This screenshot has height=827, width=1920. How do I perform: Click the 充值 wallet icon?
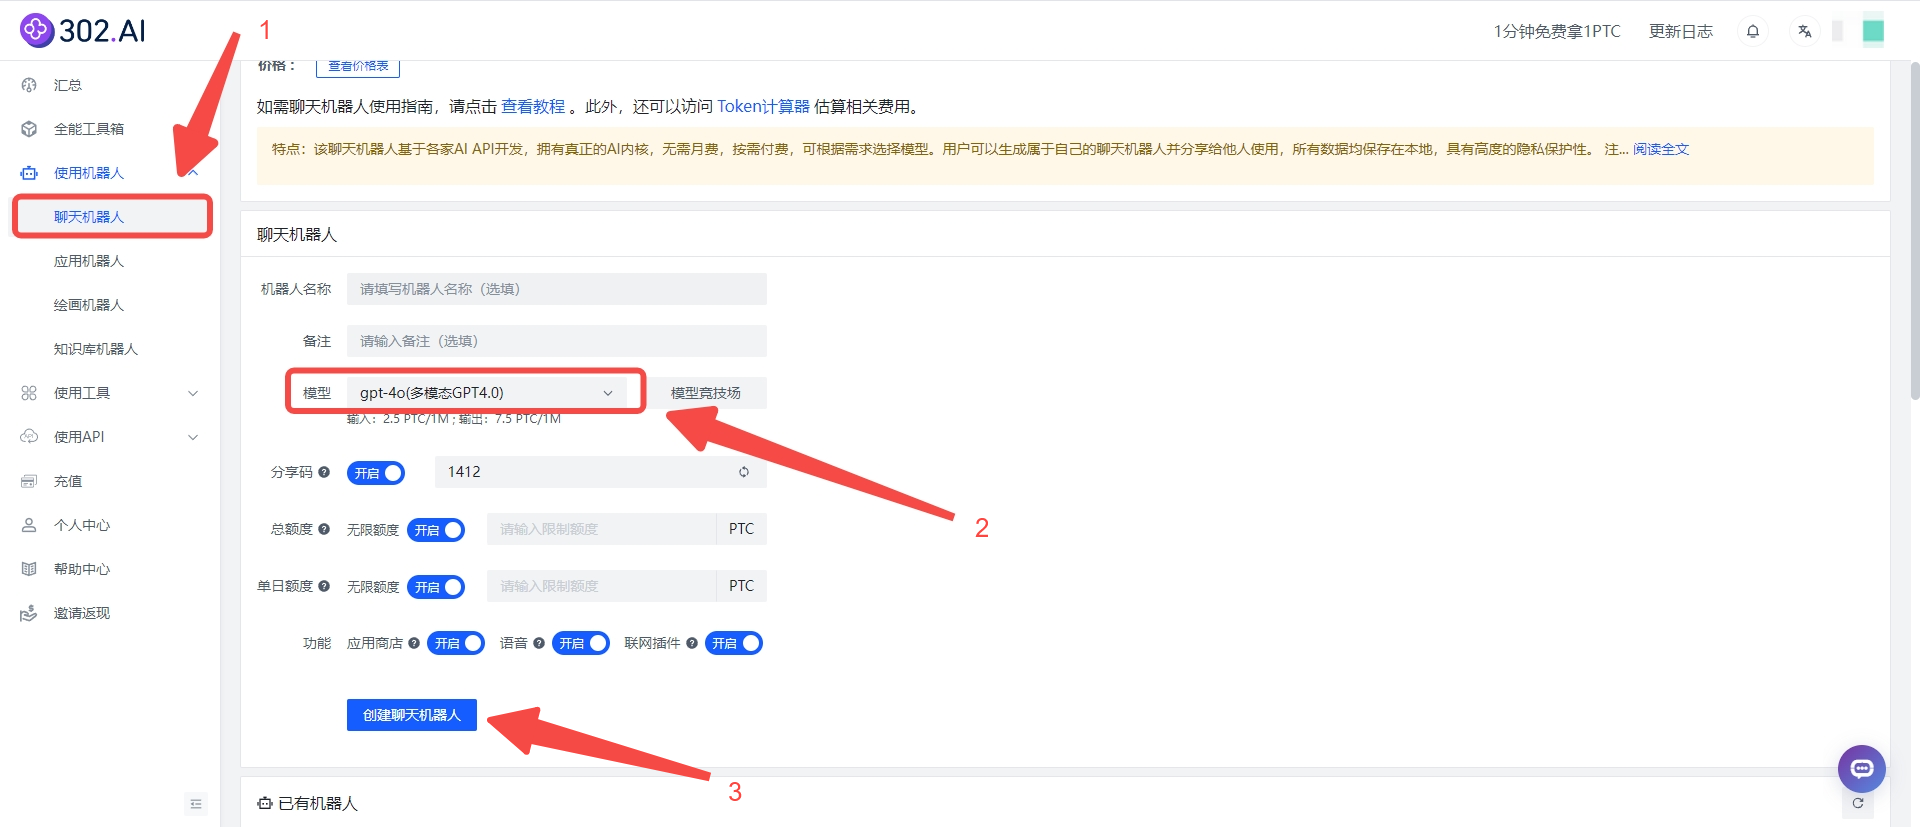29,481
